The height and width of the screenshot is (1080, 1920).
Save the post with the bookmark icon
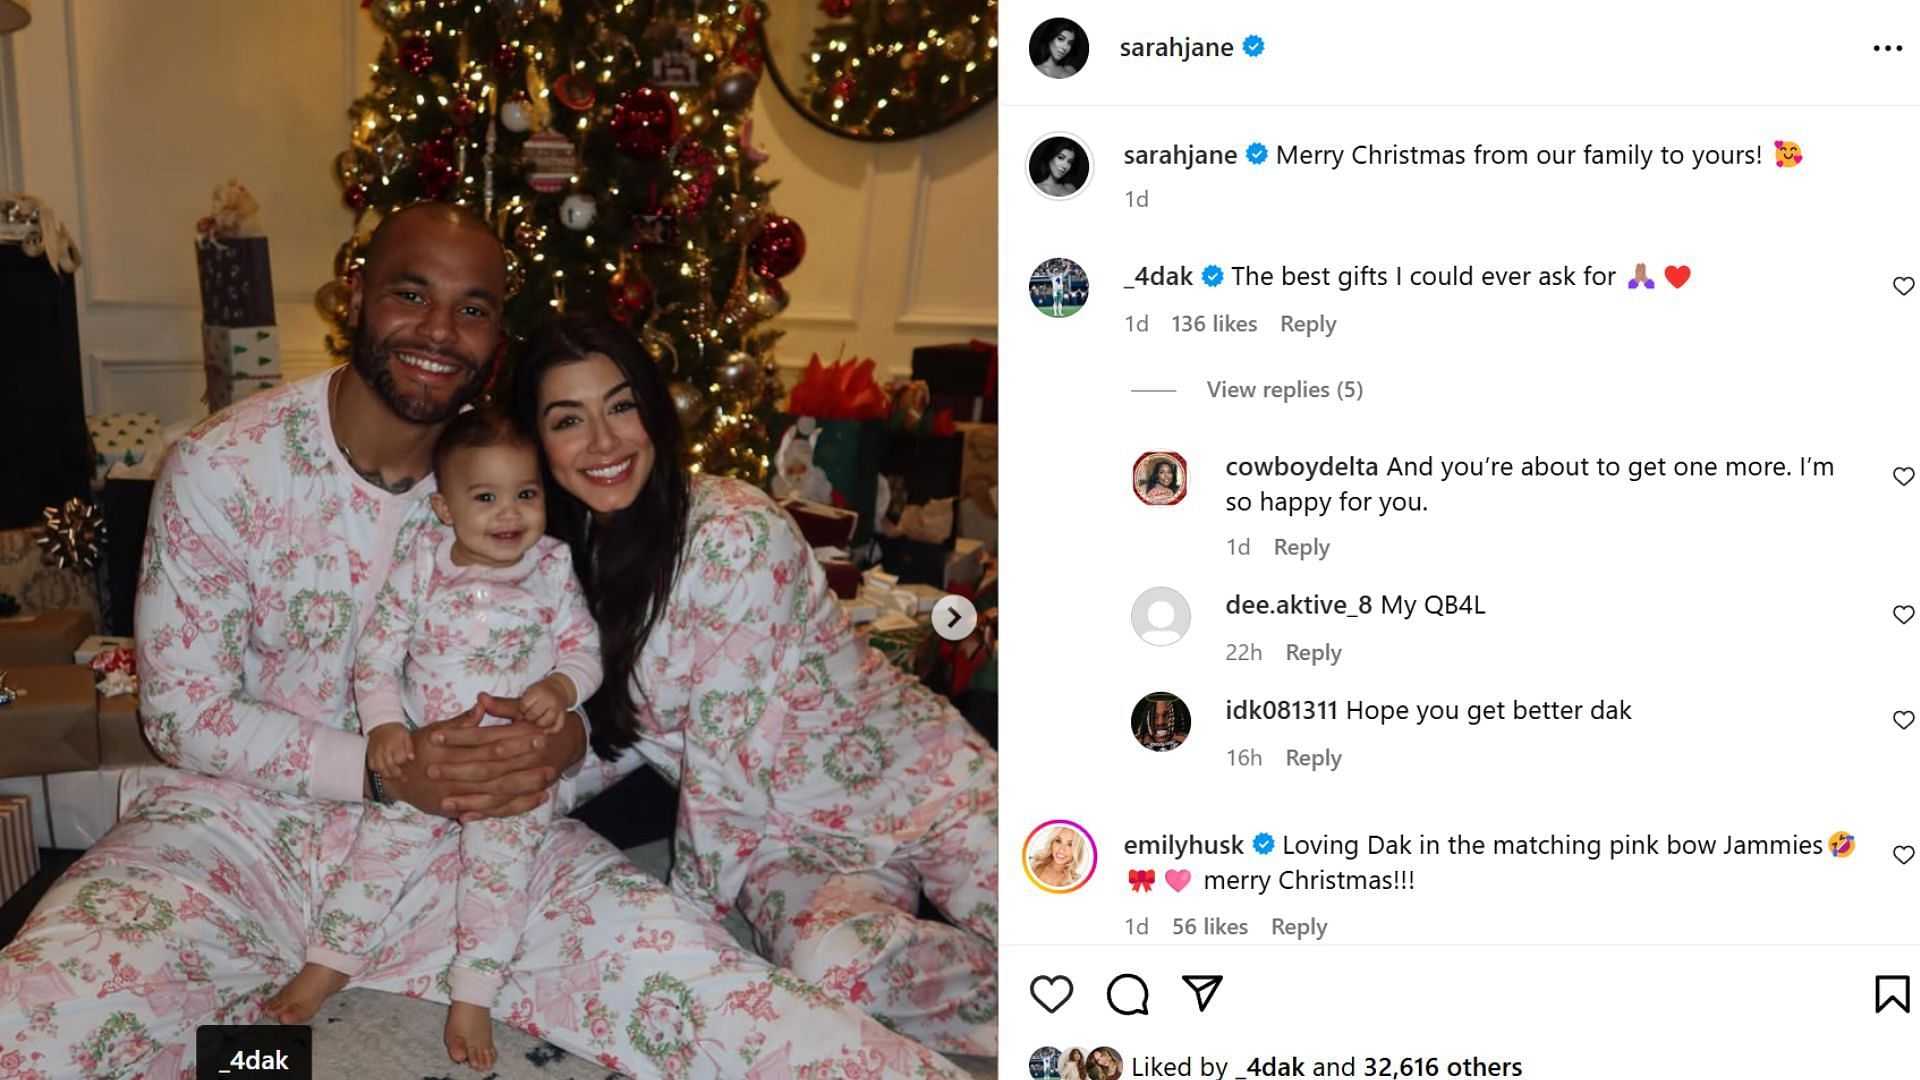pos(1892,994)
